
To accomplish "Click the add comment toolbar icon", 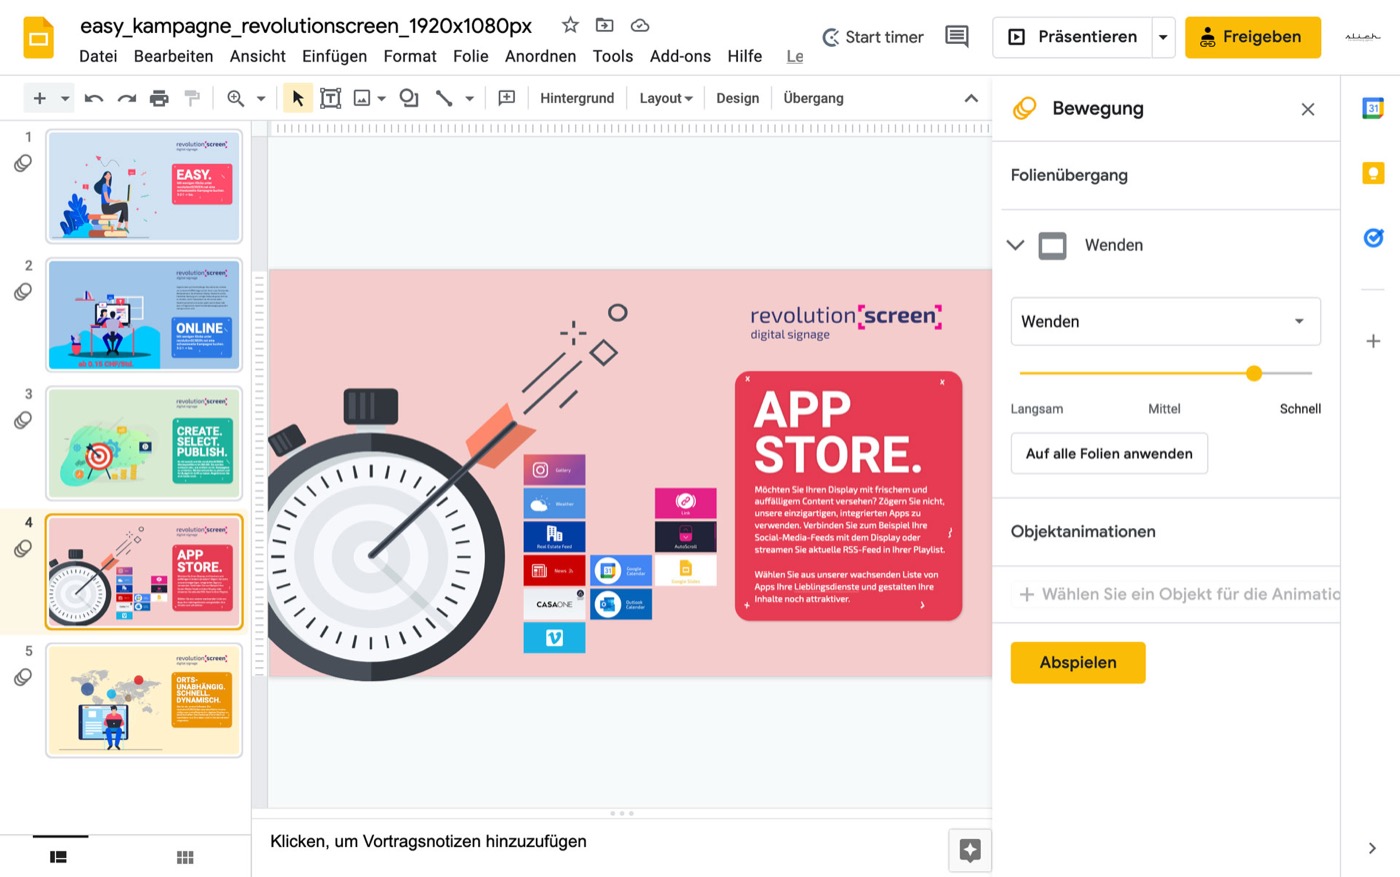I will coord(507,98).
